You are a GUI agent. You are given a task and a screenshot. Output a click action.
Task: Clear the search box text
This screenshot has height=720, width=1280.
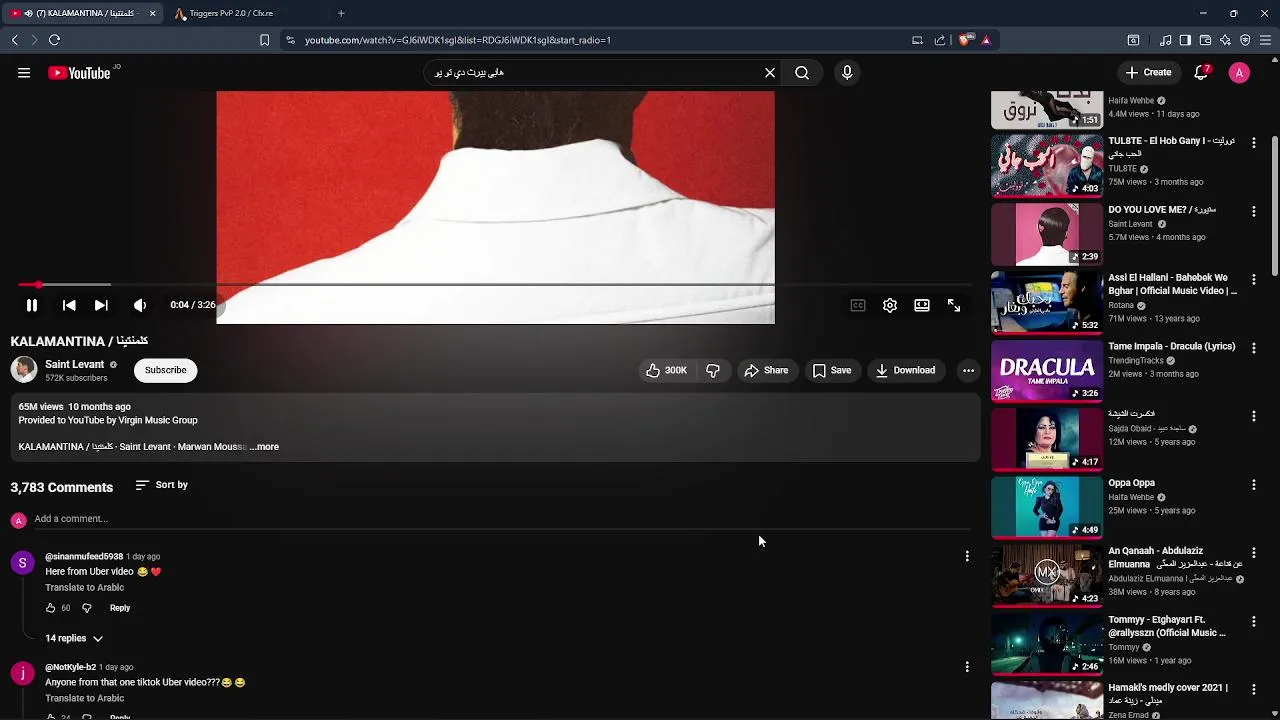tap(770, 73)
